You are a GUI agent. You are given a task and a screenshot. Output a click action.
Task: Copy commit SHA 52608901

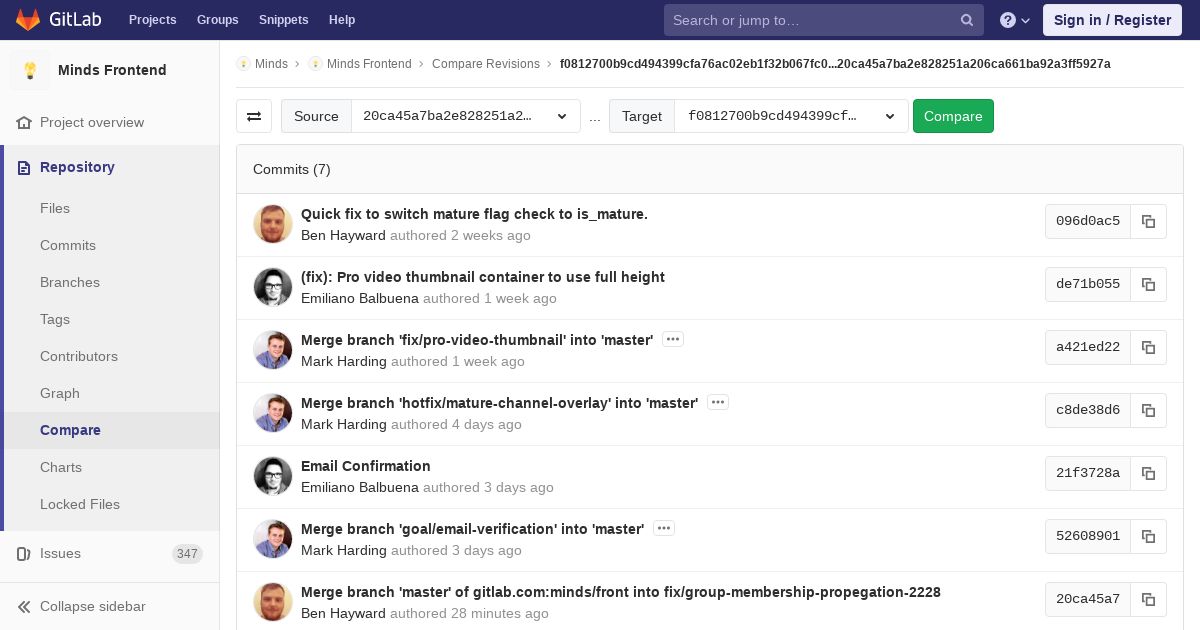tap(1148, 536)
